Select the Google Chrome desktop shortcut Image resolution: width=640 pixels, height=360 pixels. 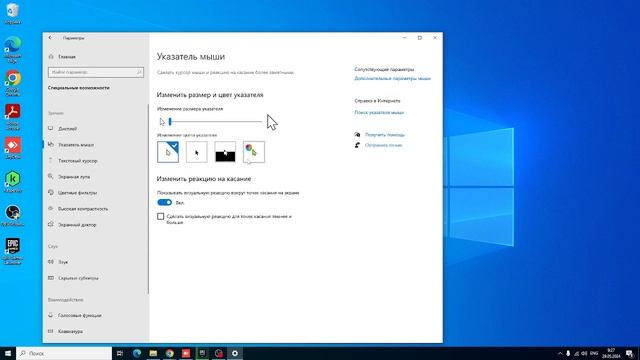pos(12,83)
